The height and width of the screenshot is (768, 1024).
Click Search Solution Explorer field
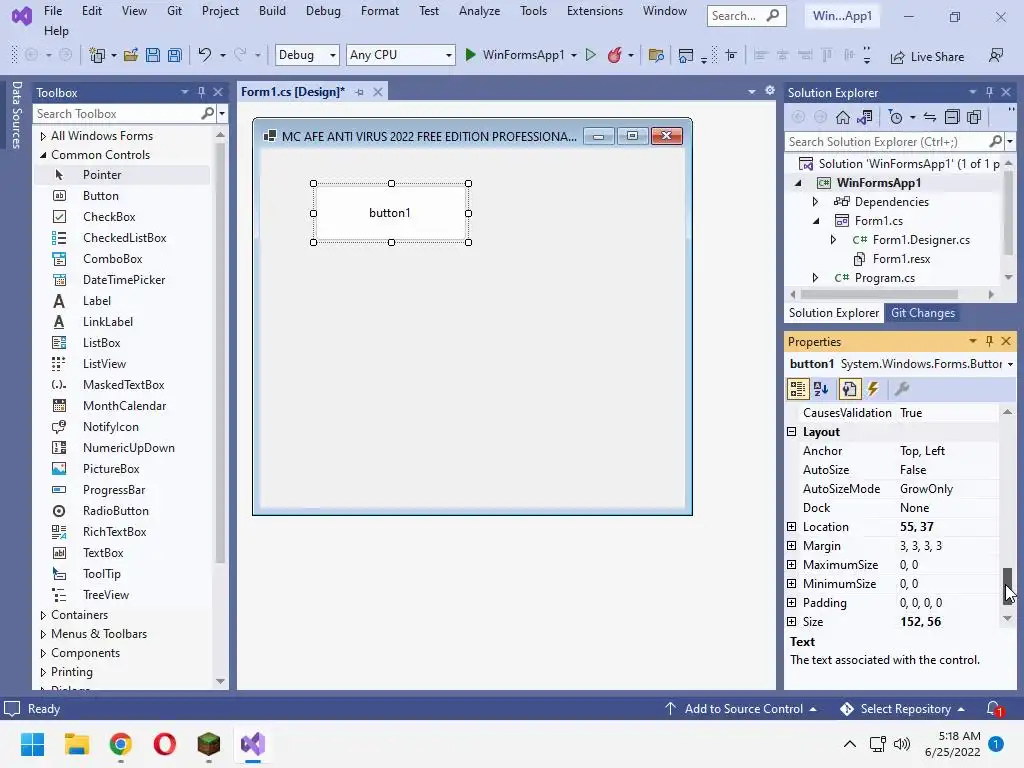pos(887,142)
